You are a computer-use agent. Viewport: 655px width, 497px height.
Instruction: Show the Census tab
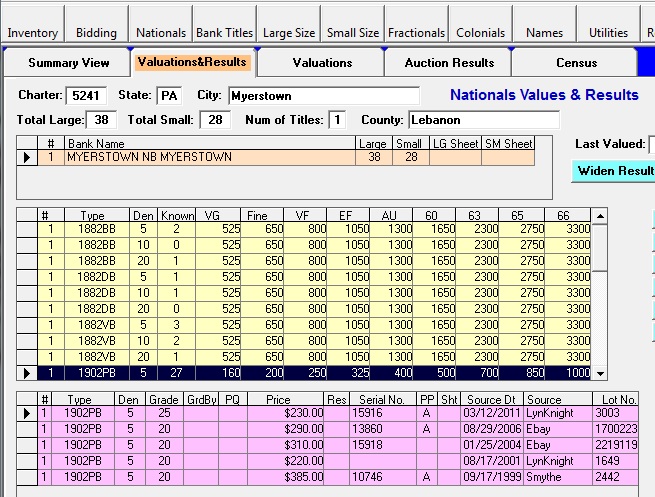pos(576,62)
